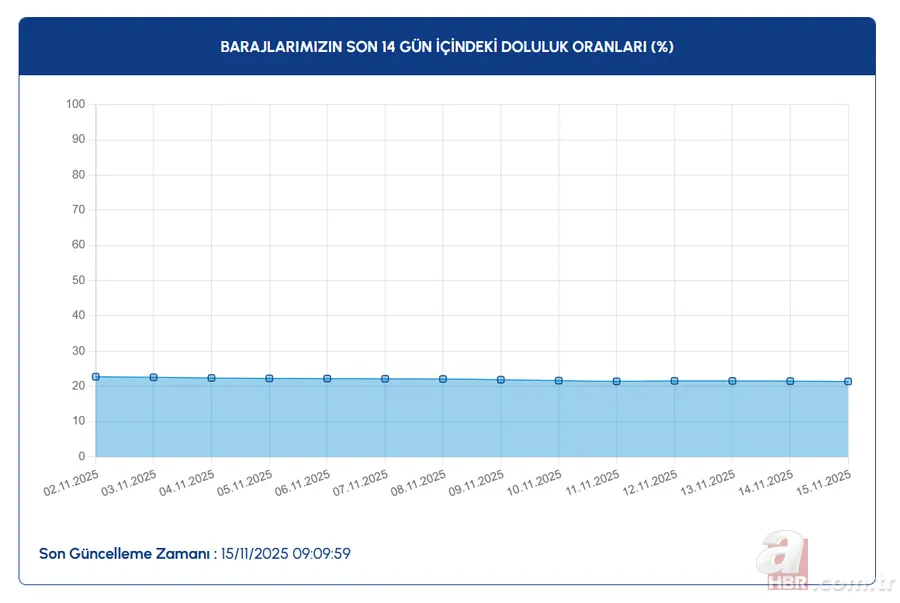Viewport: 900px width, 603px height.
Task: Select the 11.11.2025 data point
Action: pos(617,381)
